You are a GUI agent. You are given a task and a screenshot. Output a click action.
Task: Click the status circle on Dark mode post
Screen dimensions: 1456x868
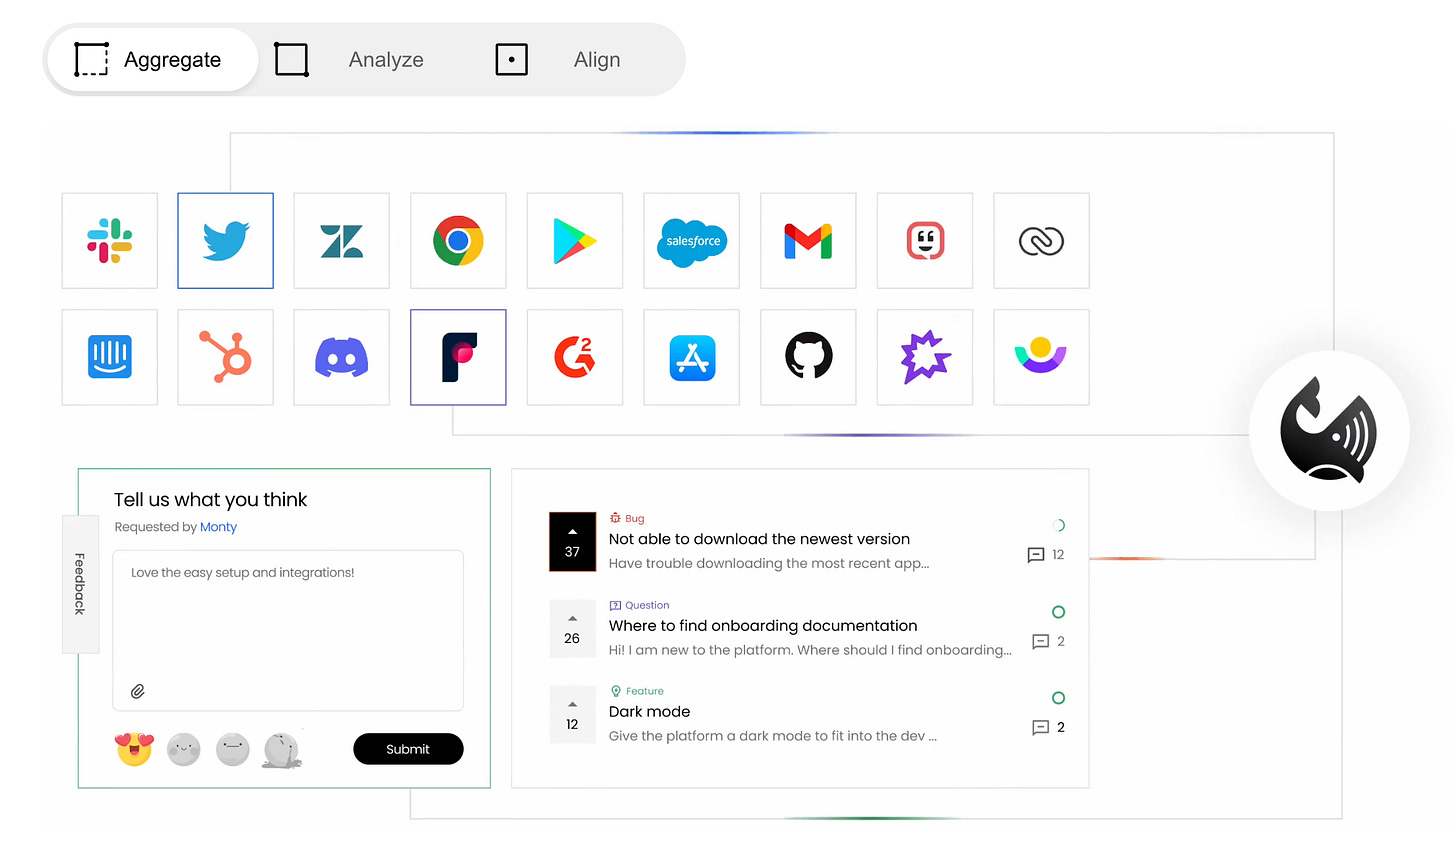(1058, 698)
